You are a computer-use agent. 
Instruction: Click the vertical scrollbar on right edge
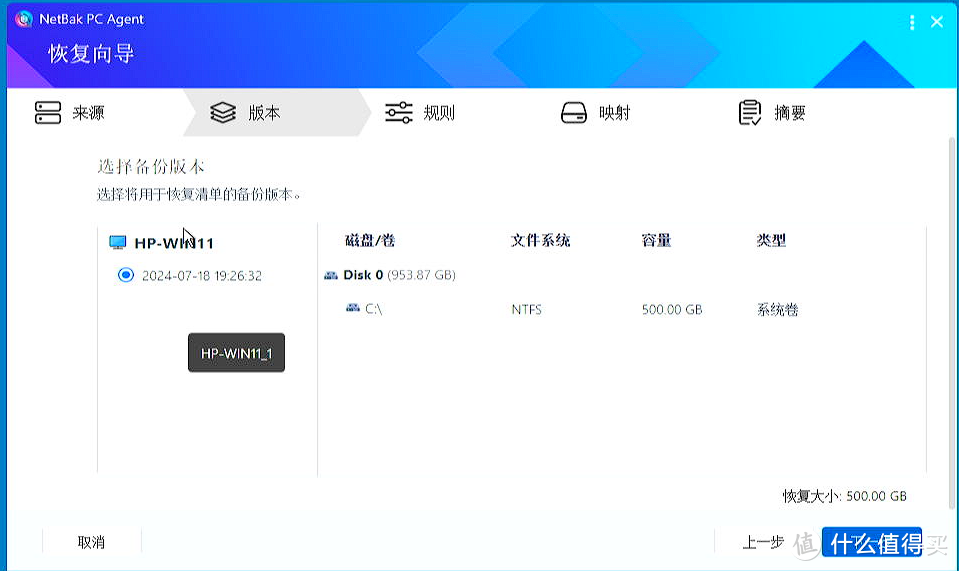(x=952, y=323)
